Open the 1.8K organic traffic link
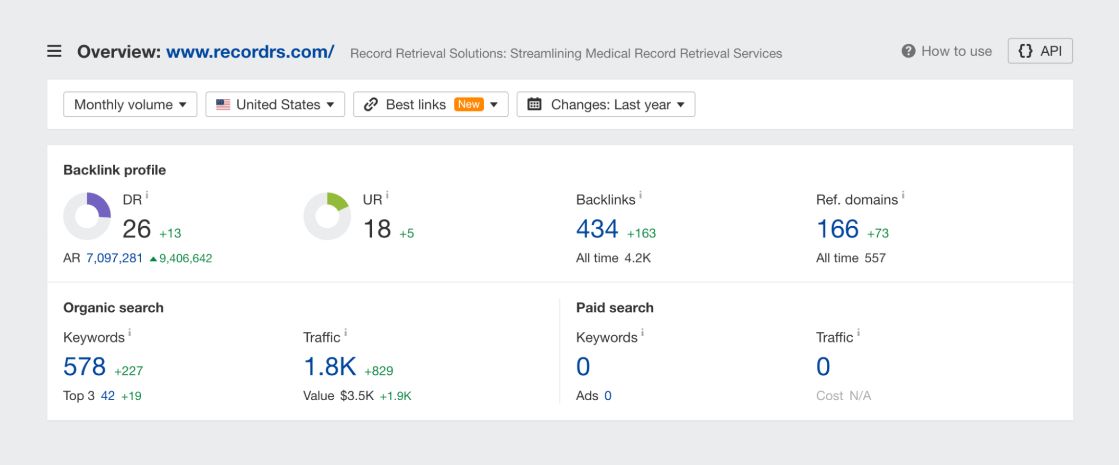 330,367
